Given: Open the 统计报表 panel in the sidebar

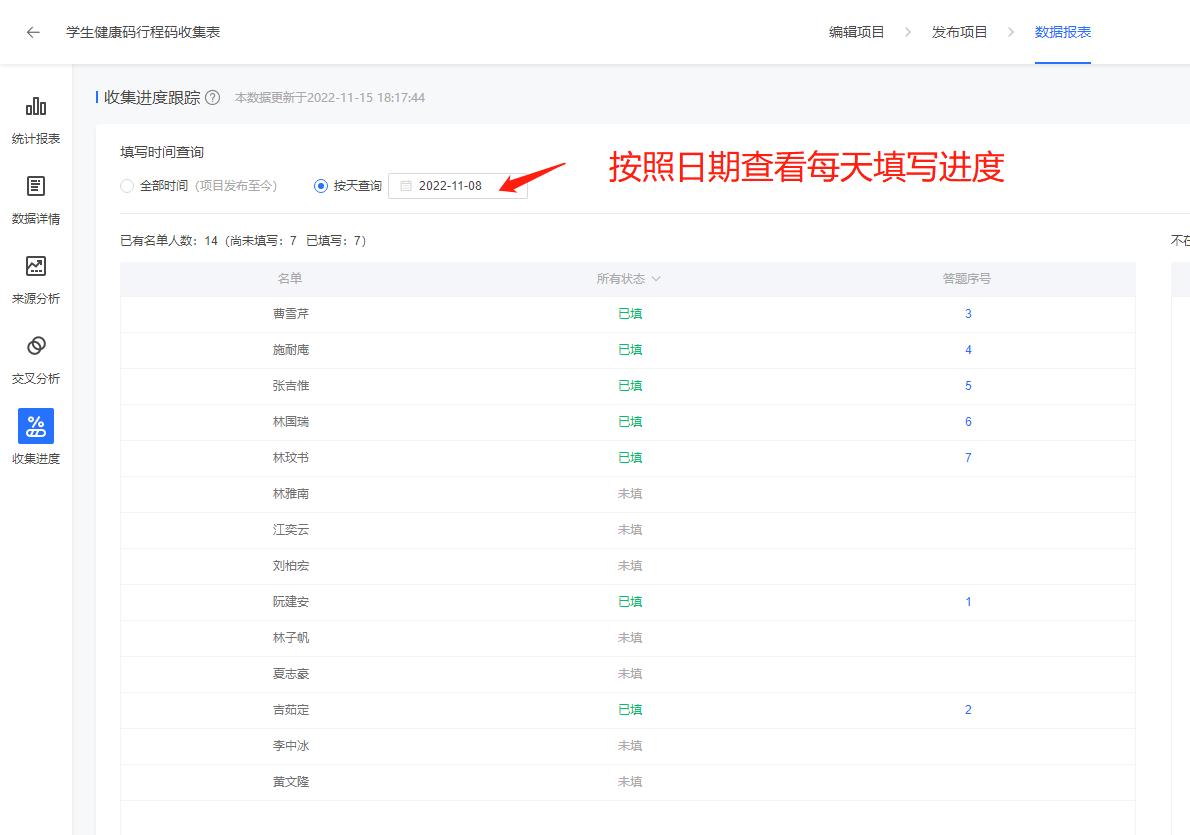Looking at the screenshot, I should pyautogui.click(x=35, y=118).
